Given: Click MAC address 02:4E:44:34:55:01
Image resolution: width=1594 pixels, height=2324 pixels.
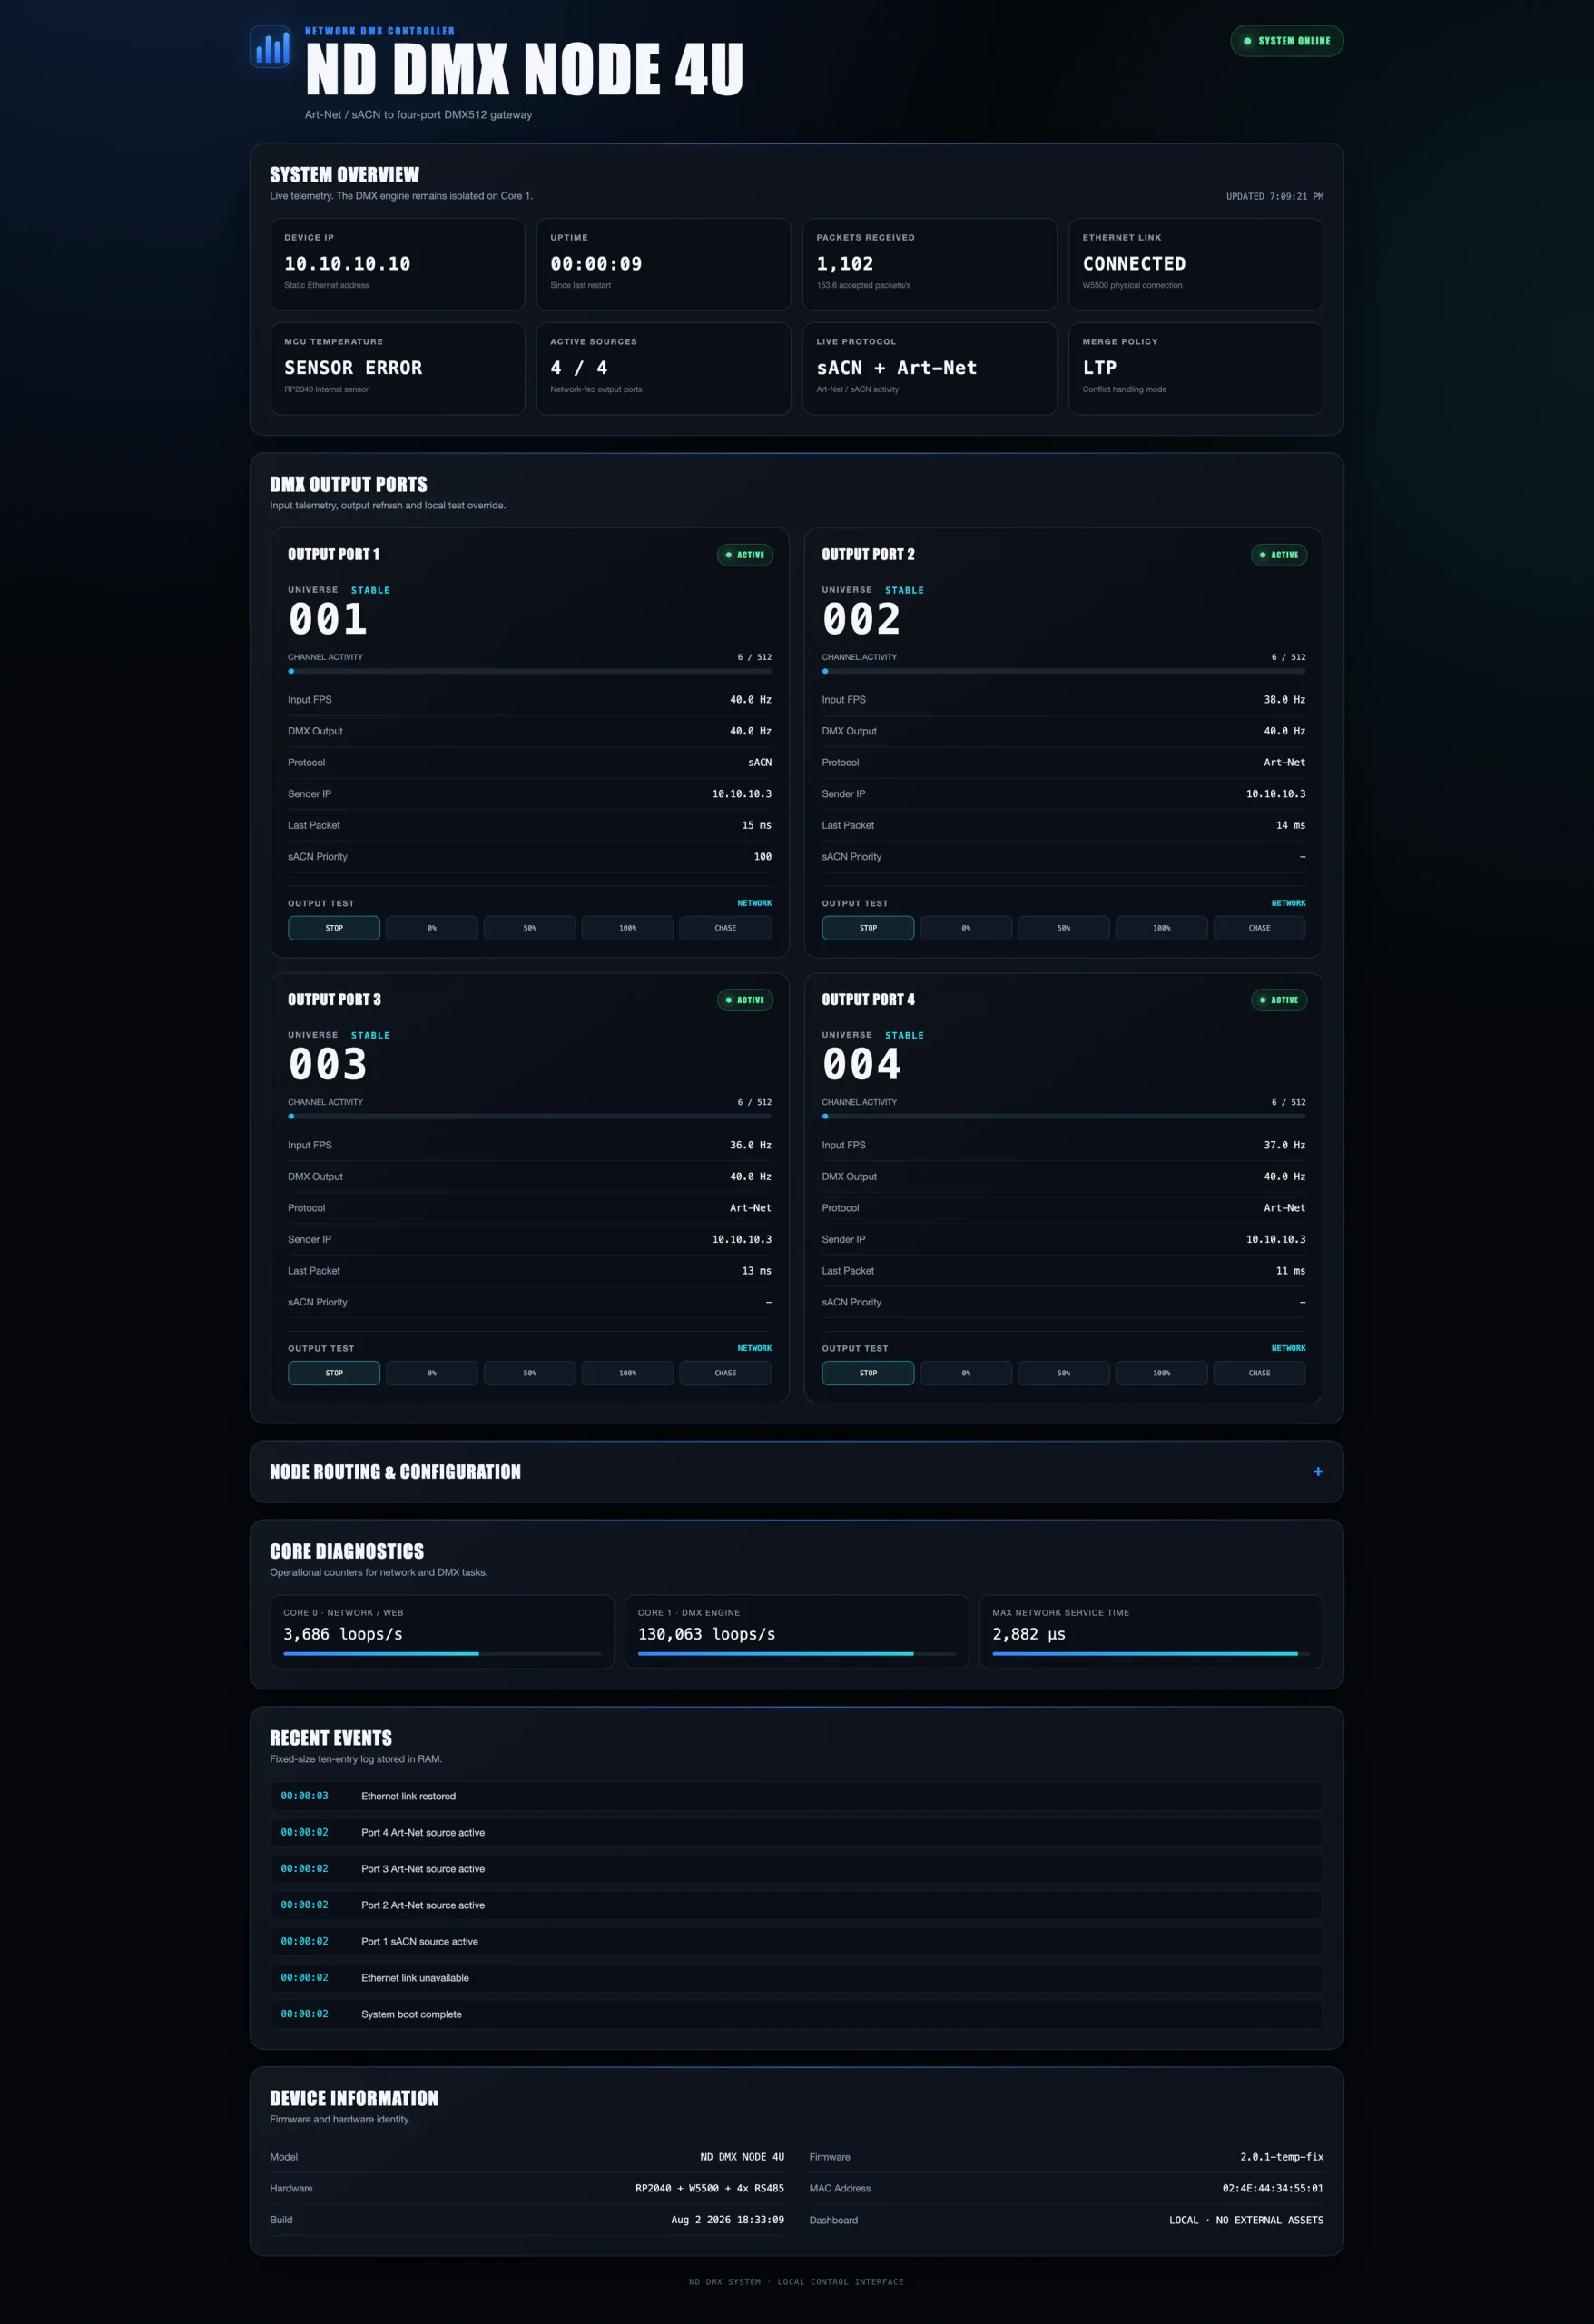Looking at the screenshot, I should 1272,2188.
